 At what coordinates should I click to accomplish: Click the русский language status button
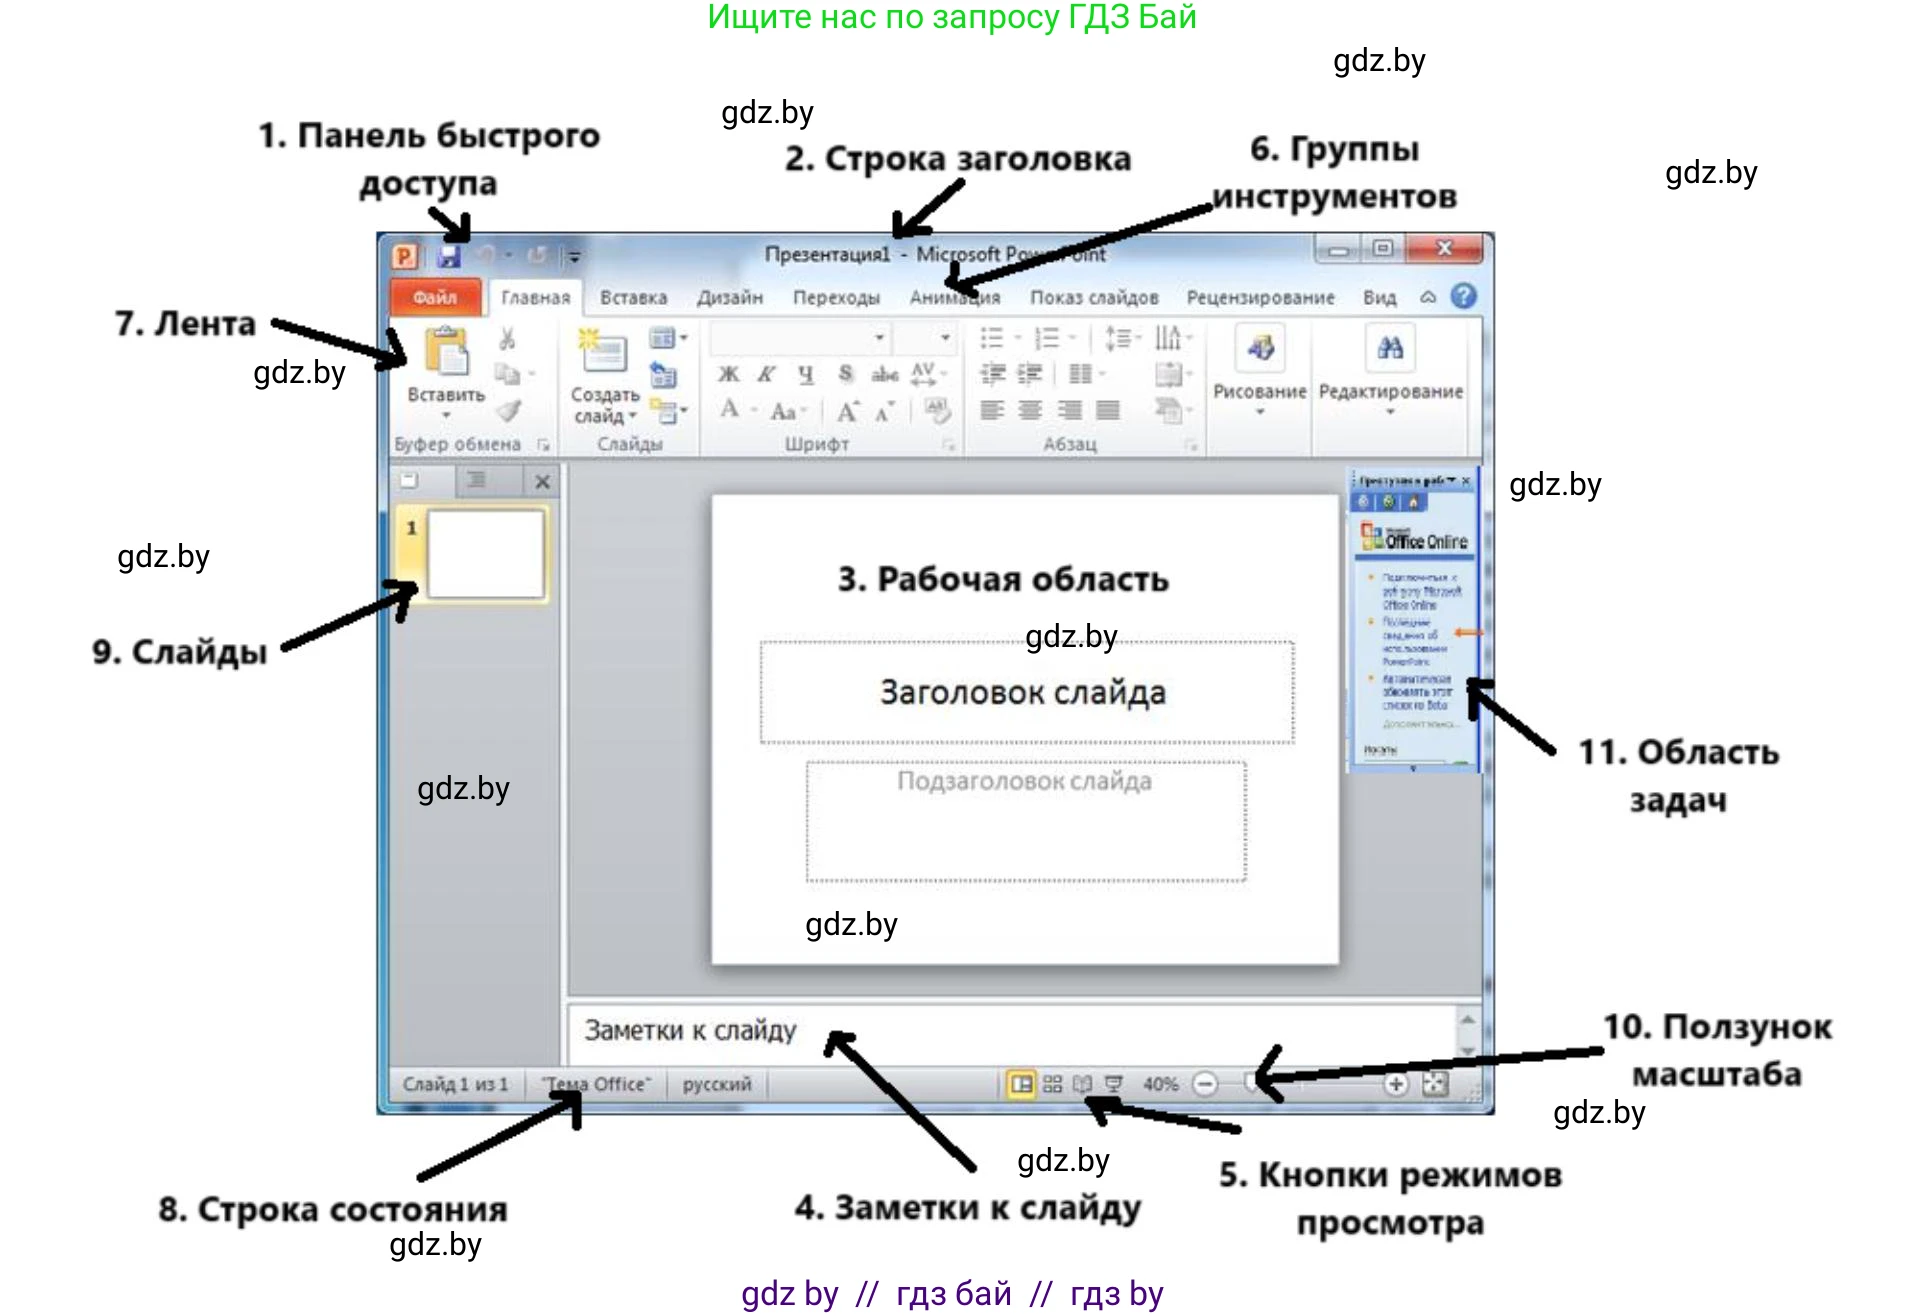(716, 1084)
